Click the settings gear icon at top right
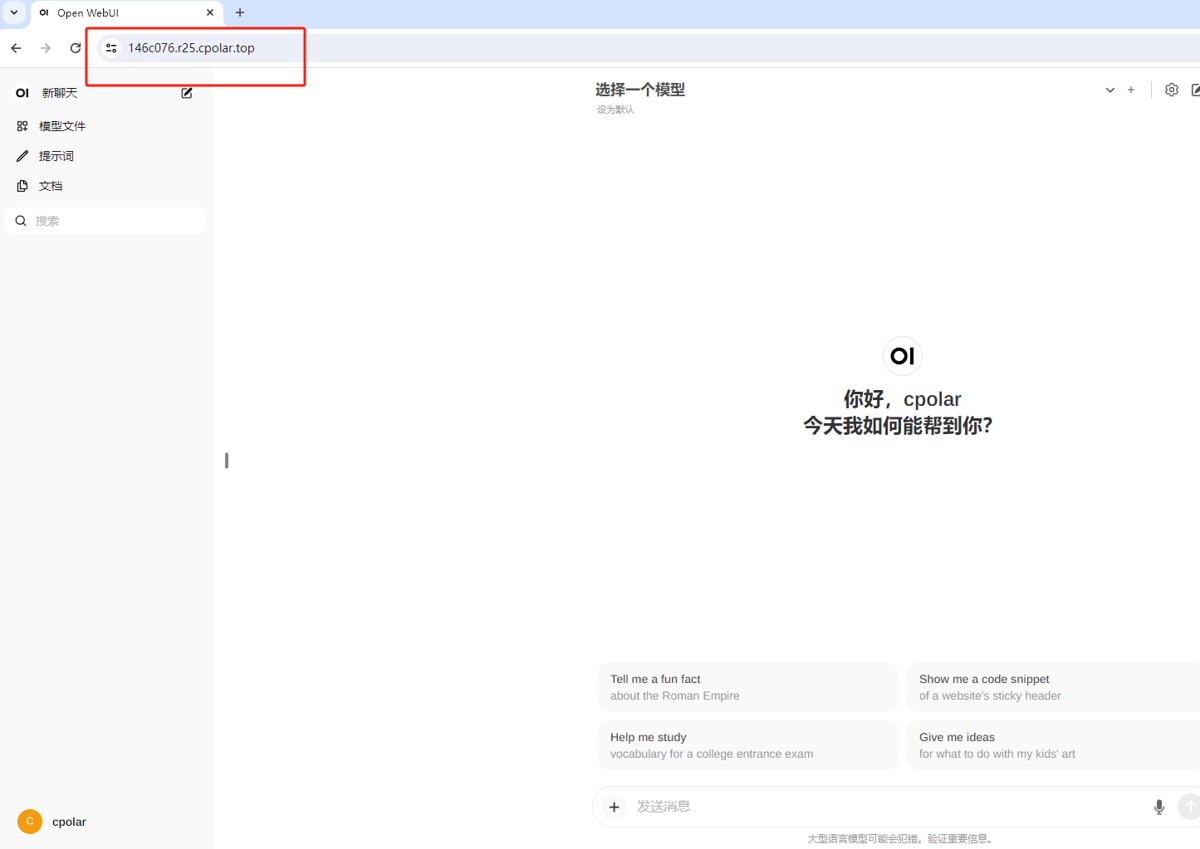 pyautogui.click(x=1172, y=90)
